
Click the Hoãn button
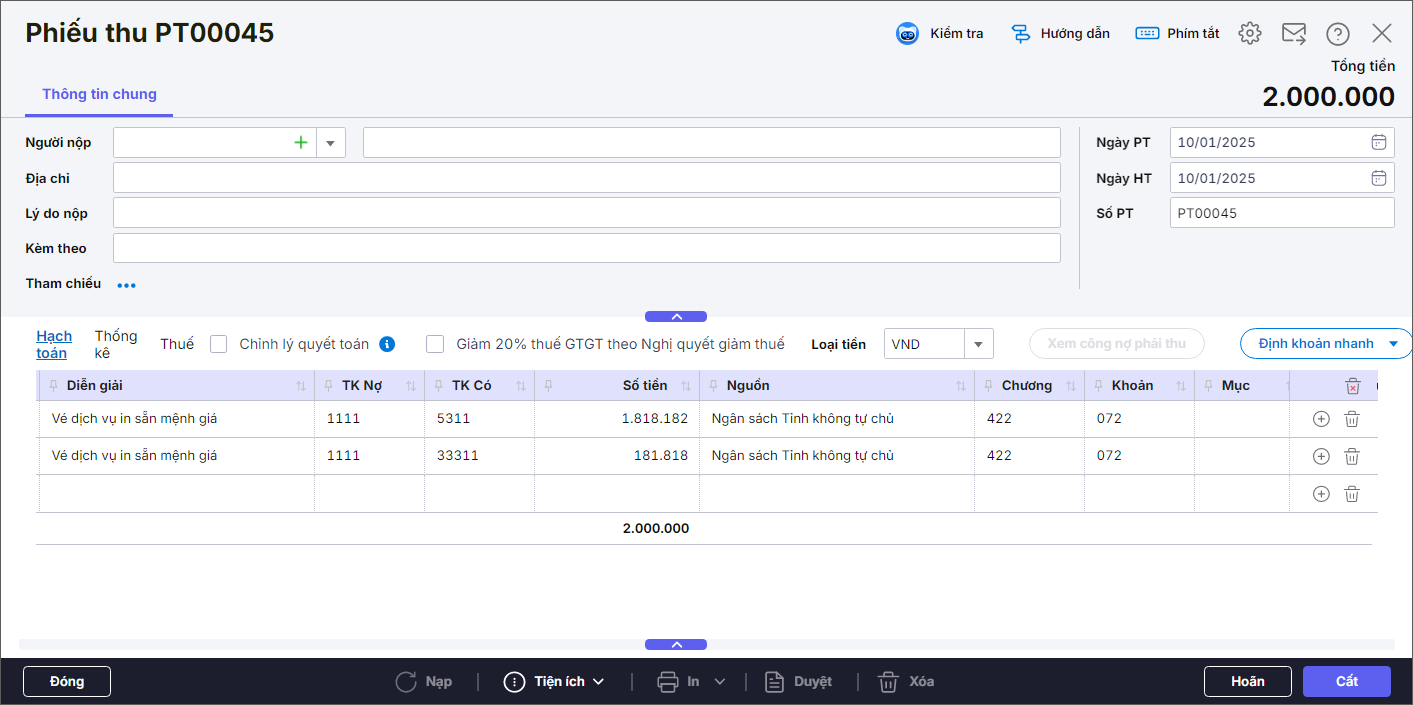(1247, 681)
